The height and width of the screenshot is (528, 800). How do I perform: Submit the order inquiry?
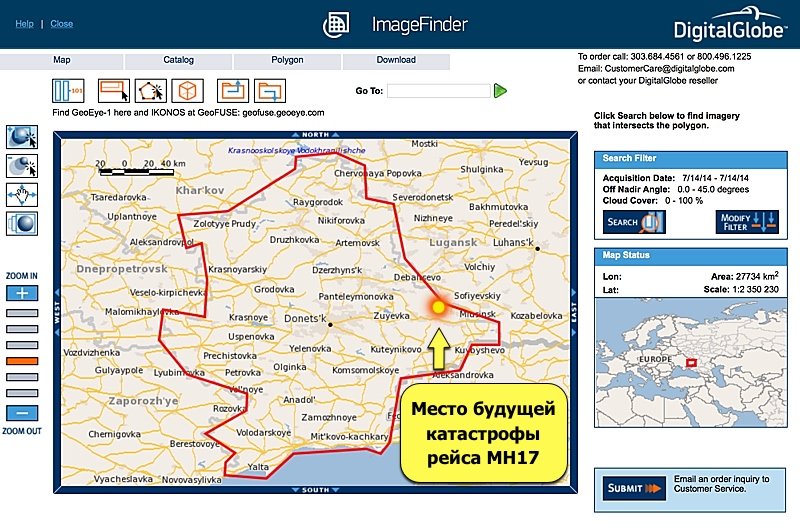coord(635,487)
